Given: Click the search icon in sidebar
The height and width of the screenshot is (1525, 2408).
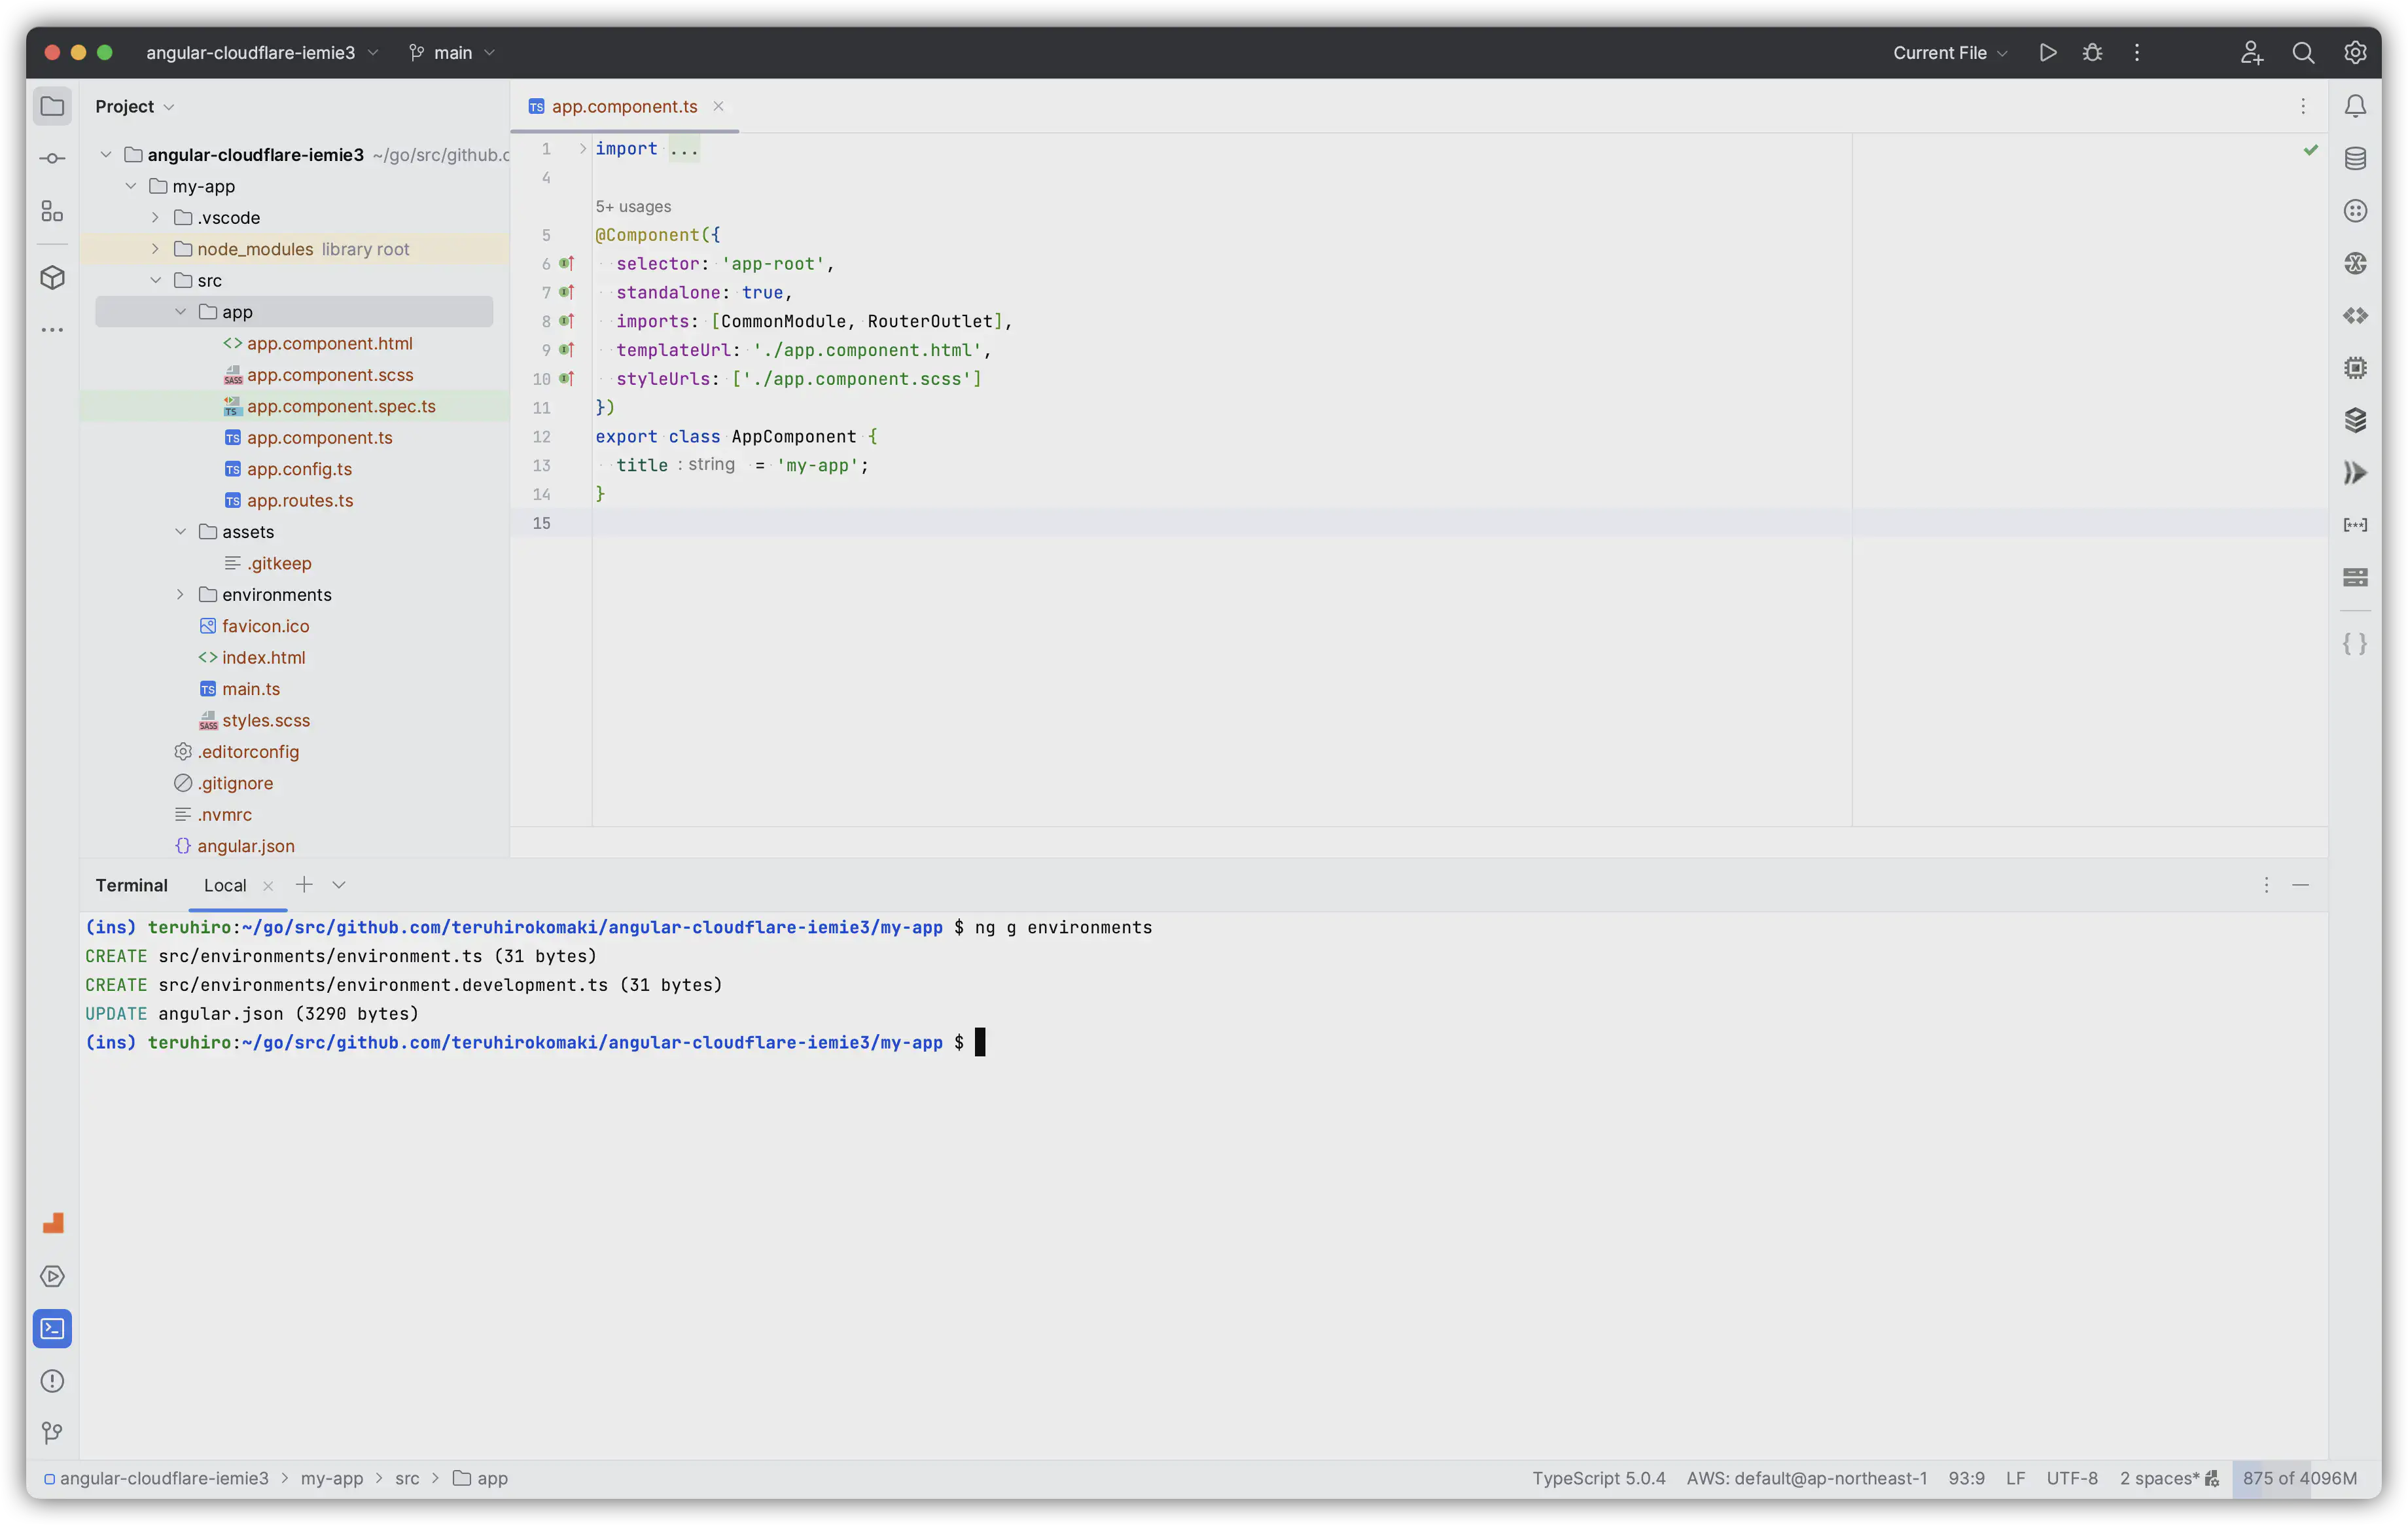Looking at the screenshot, I should coord(2305,51).
